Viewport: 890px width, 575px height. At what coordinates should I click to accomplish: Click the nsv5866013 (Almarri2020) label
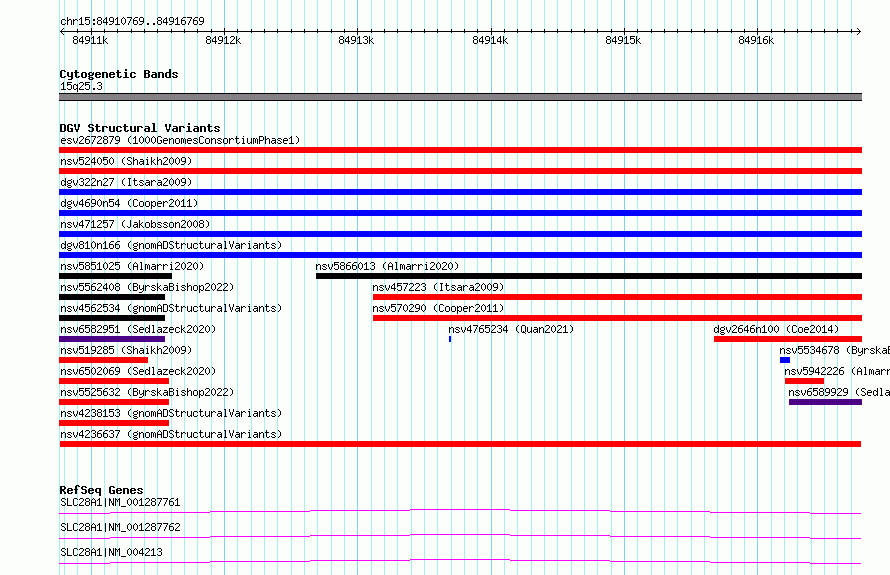pos(387,266)
